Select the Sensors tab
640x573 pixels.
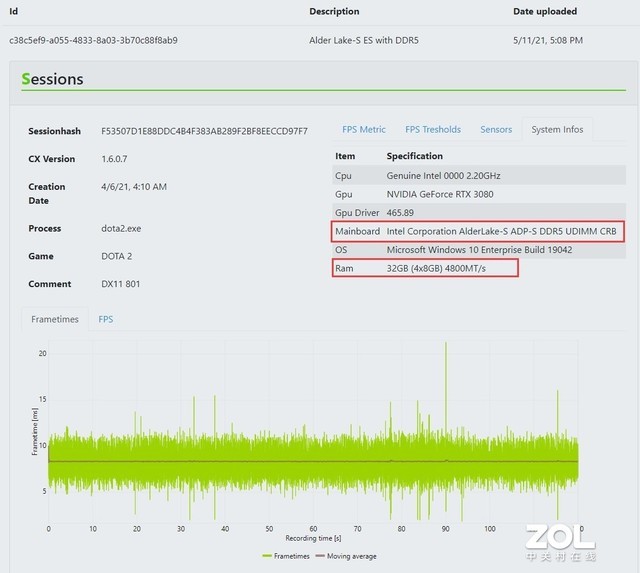coord(496,129)
